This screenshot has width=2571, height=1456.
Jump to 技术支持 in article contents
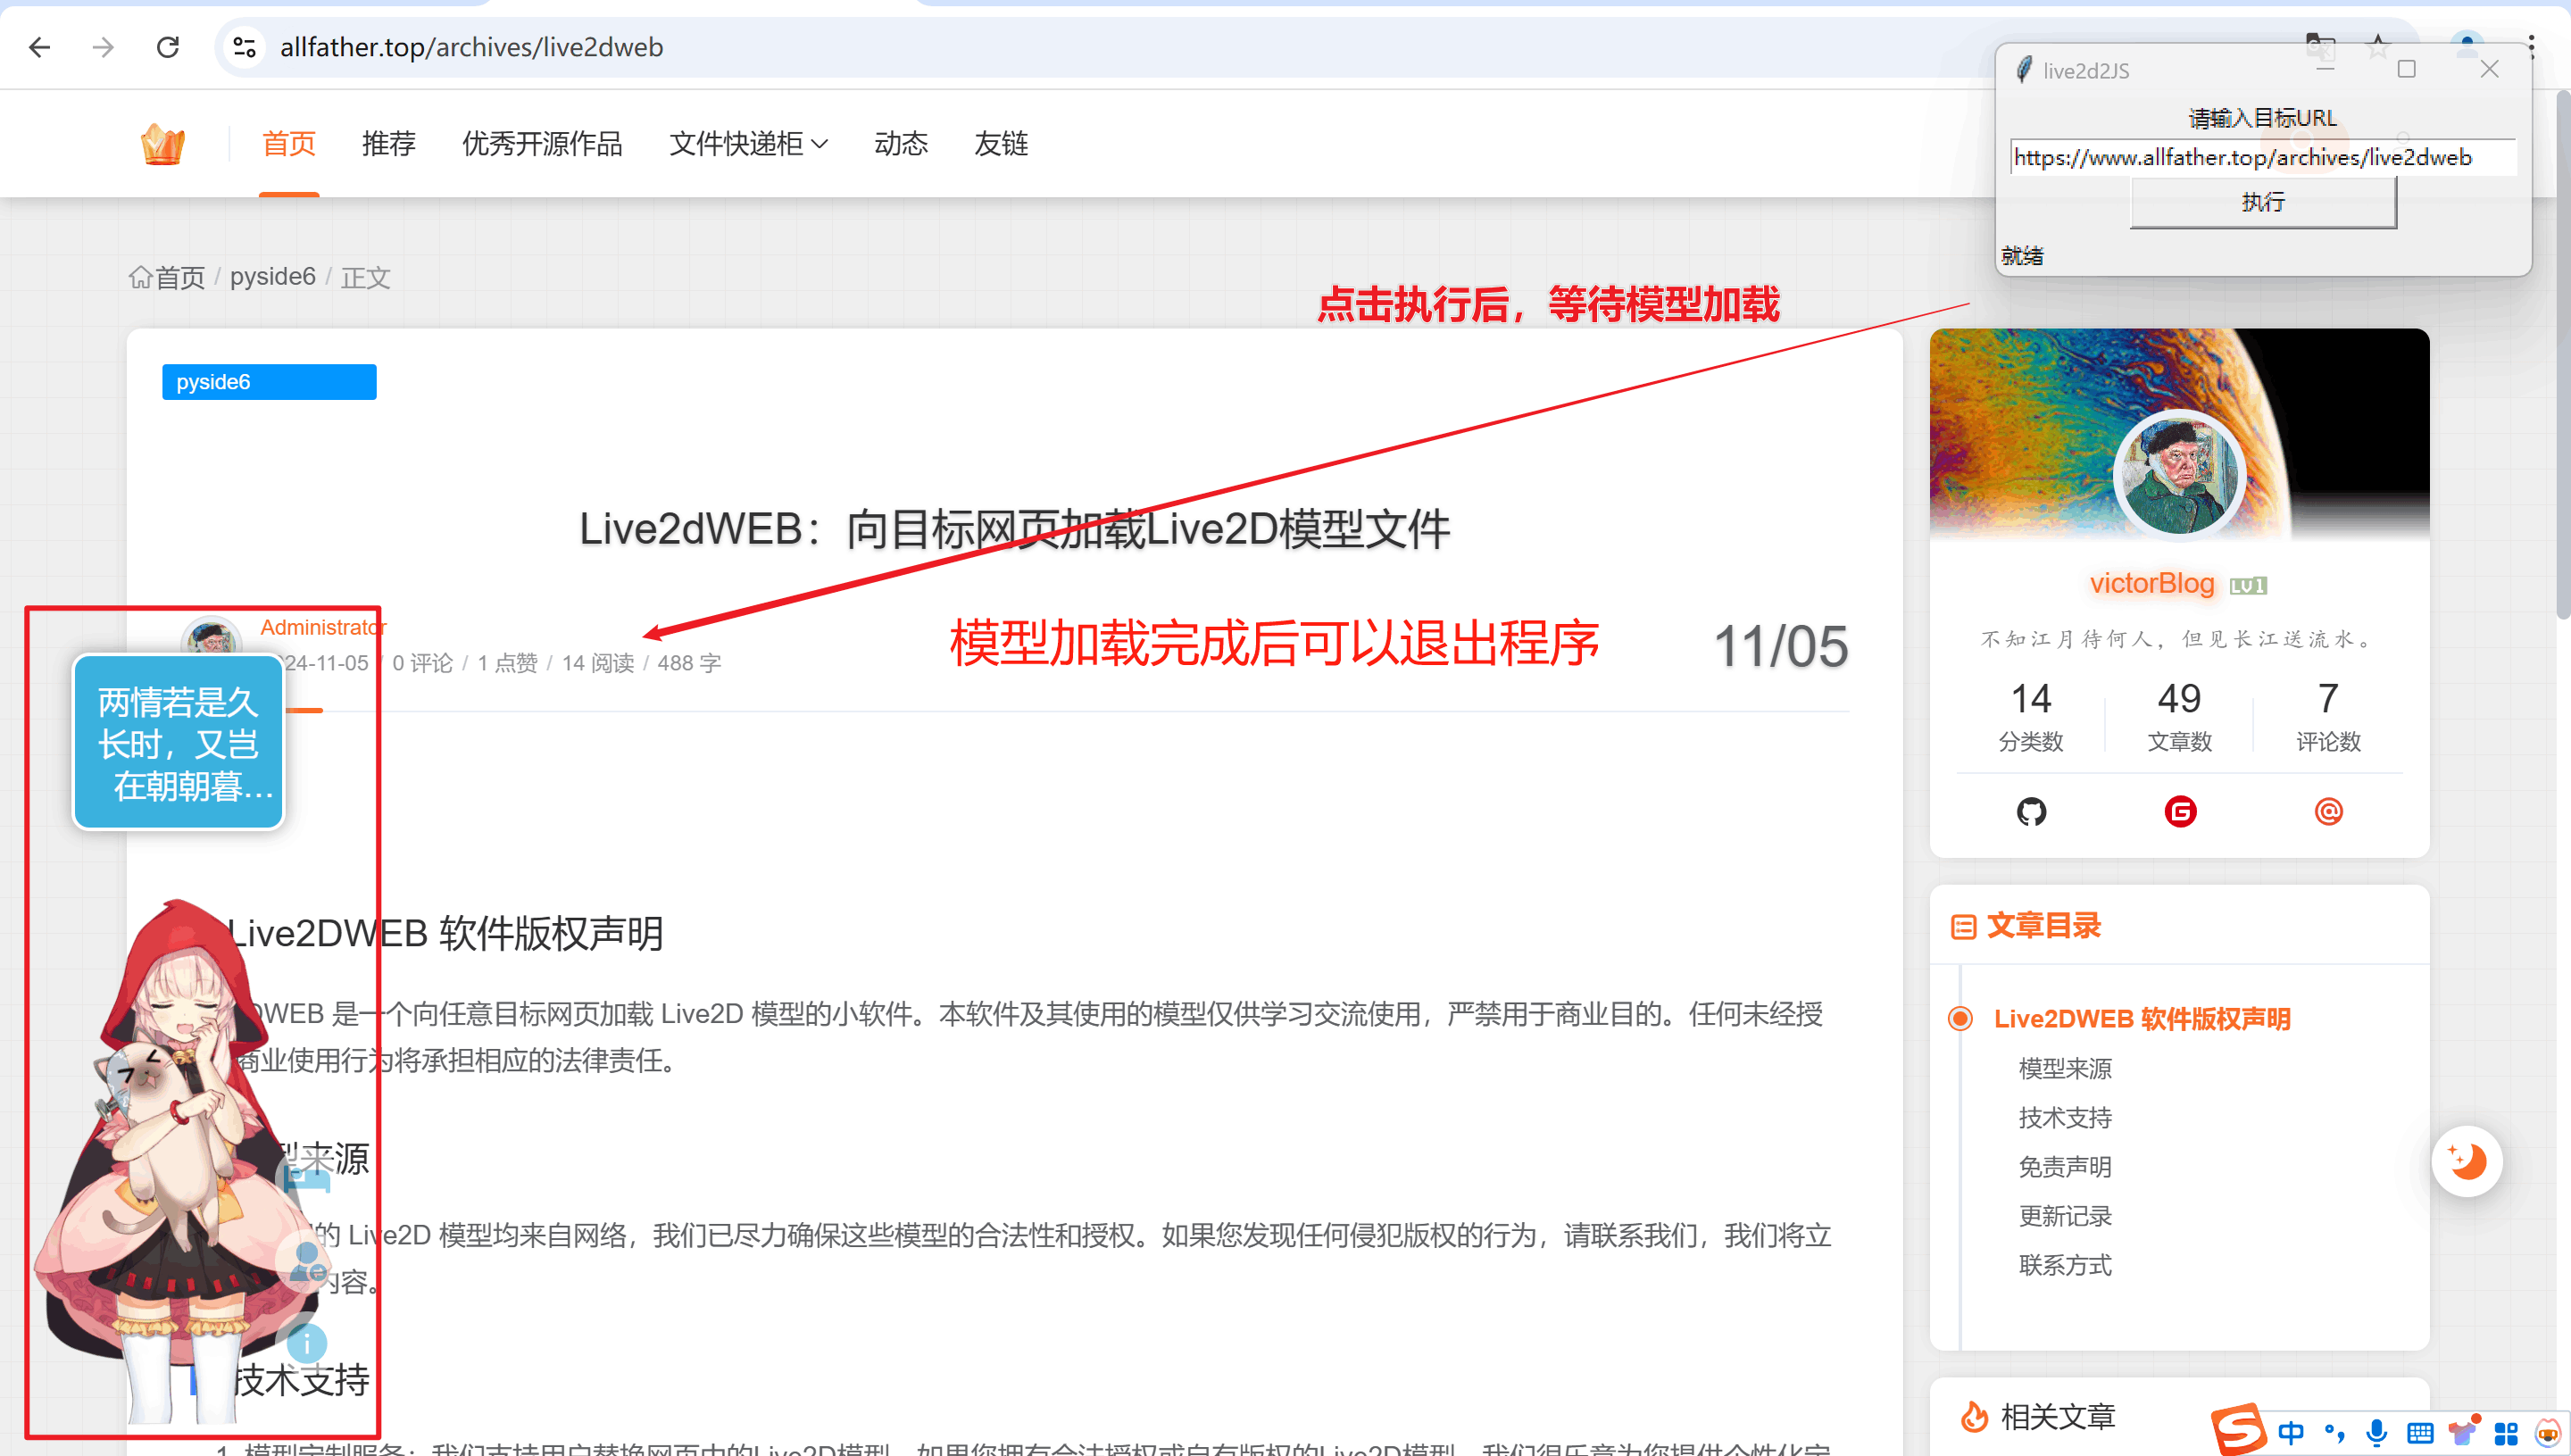2065,1118
